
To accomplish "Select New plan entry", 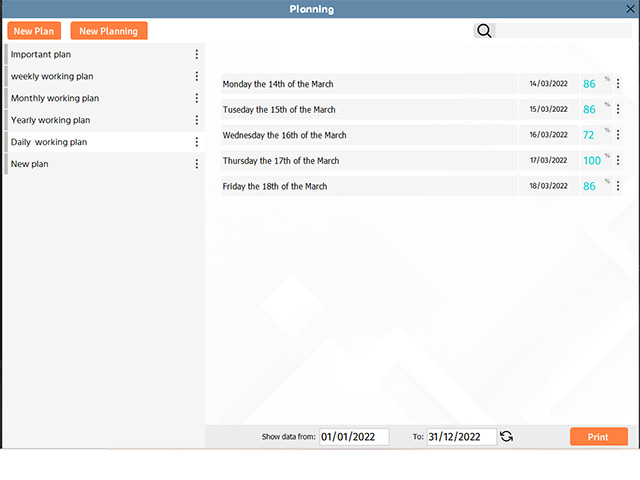I will click(x=104, y=164).
